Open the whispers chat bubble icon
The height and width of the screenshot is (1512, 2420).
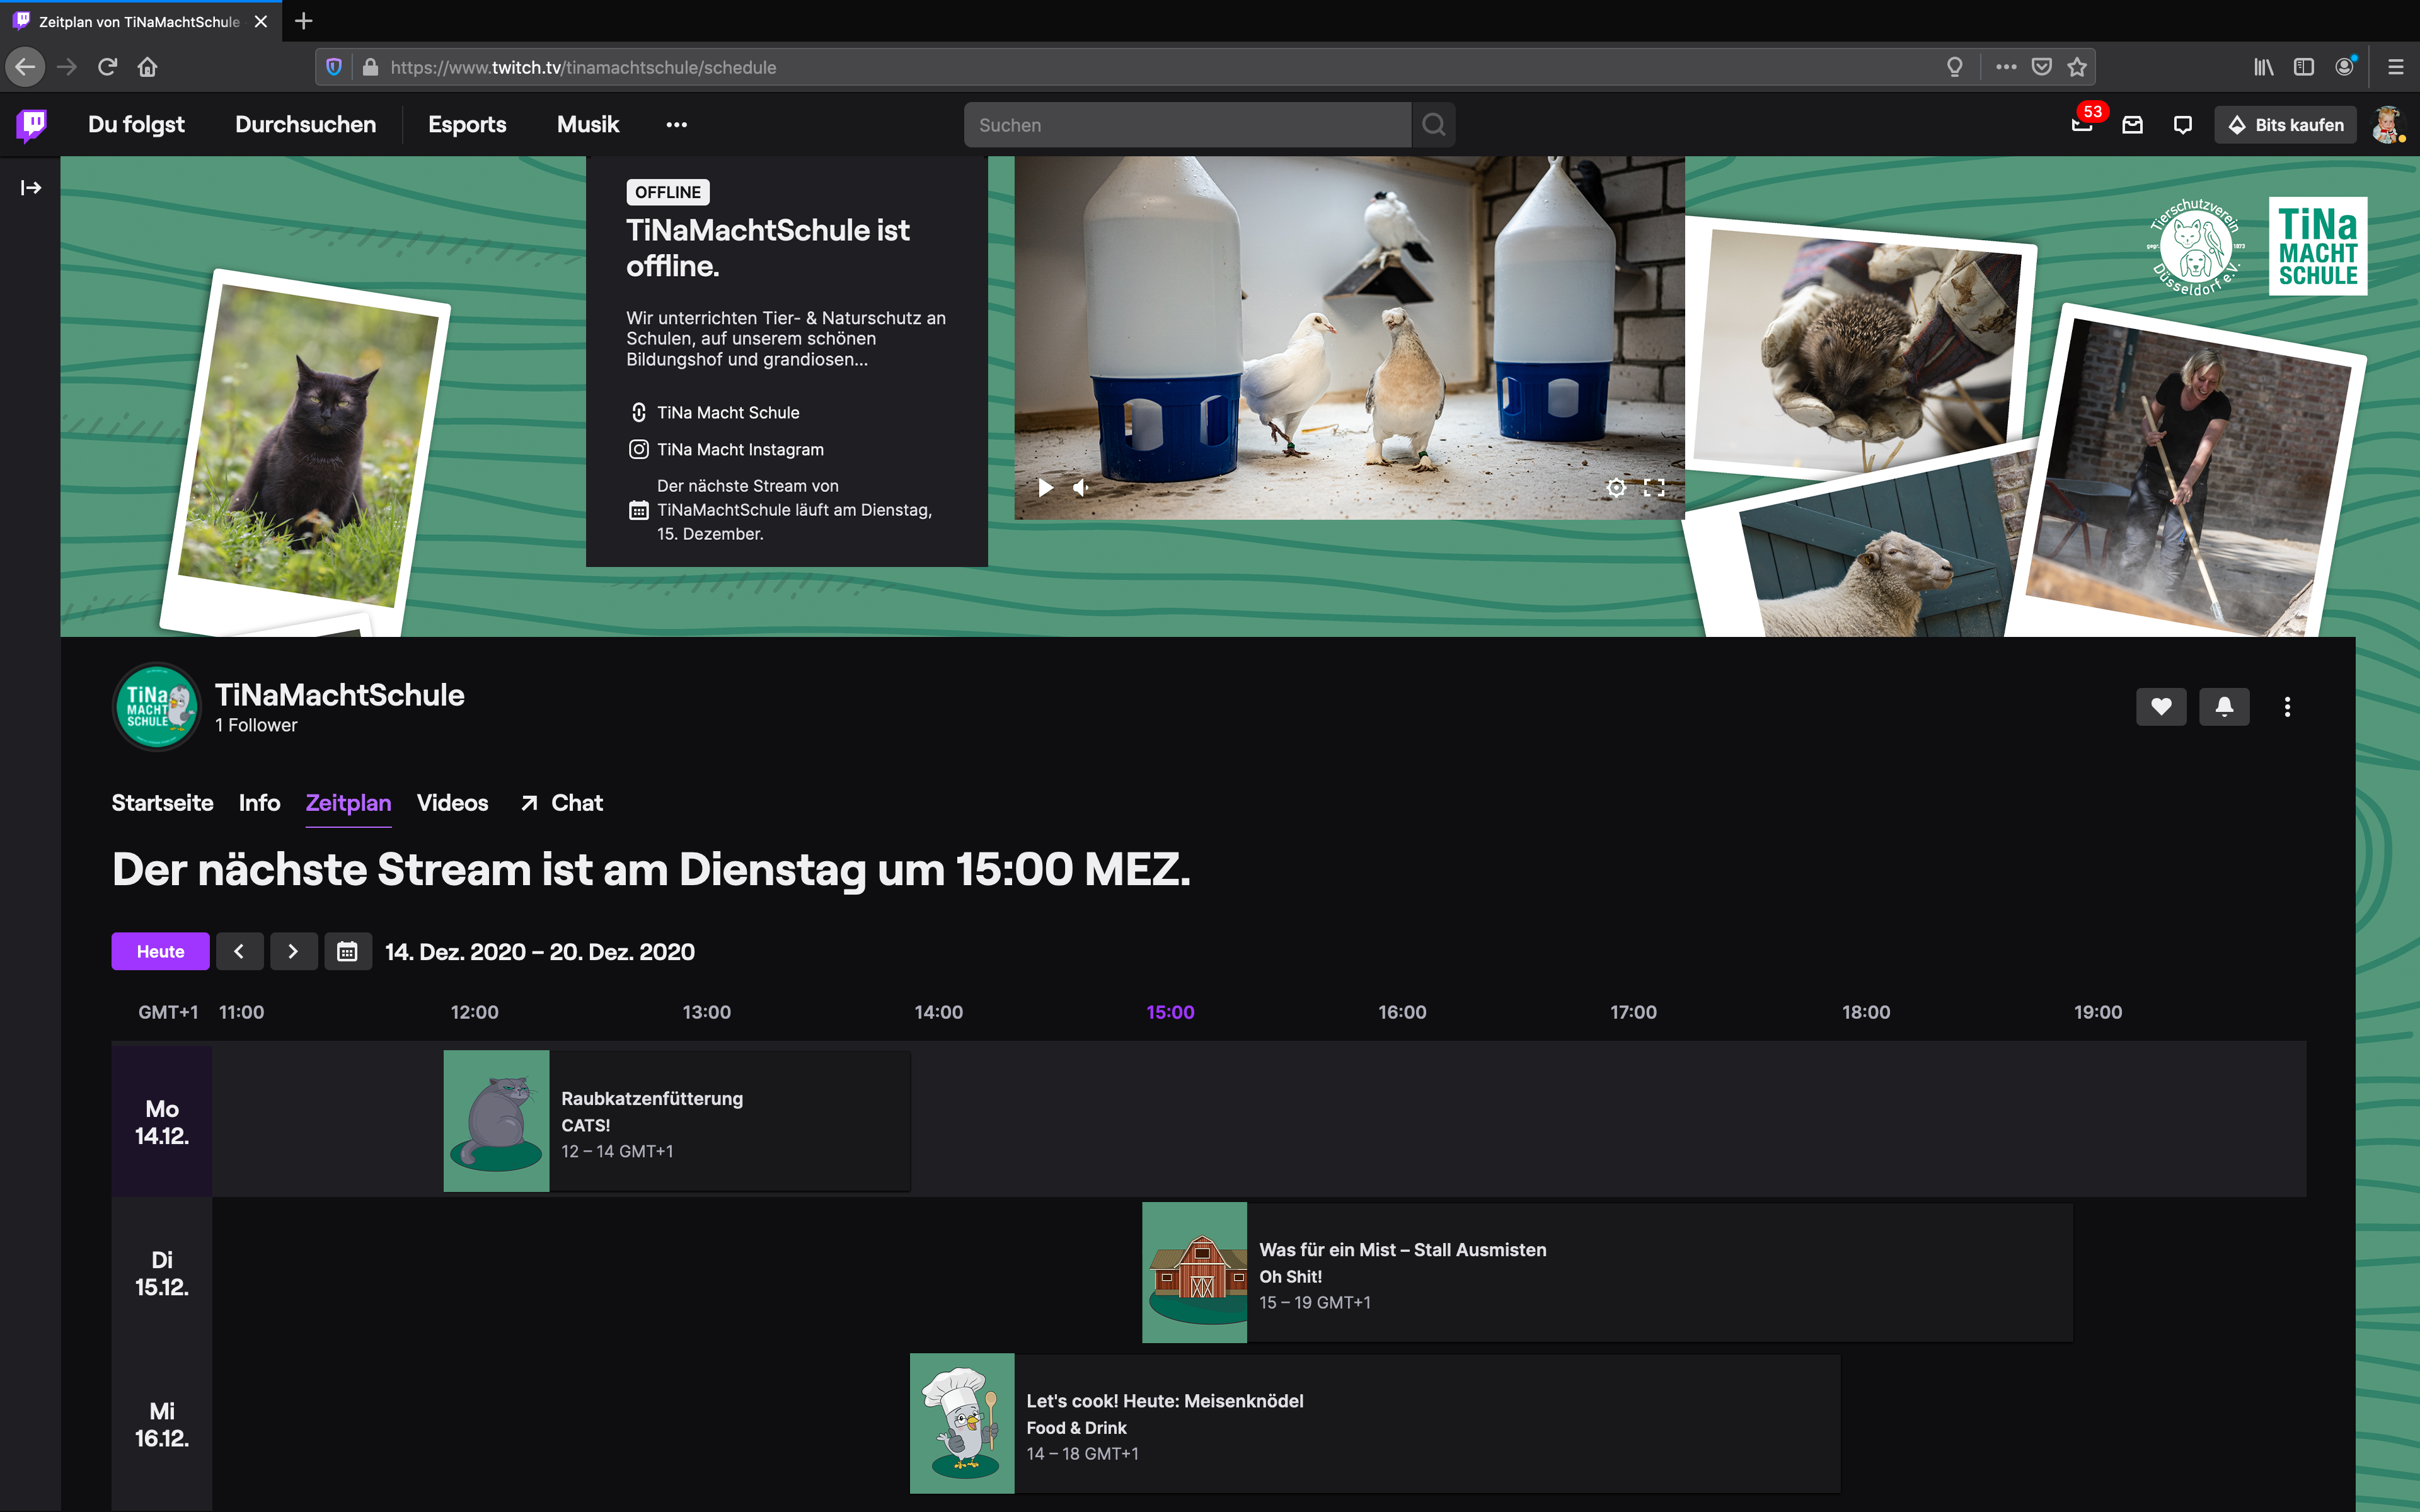[2183, 125]
